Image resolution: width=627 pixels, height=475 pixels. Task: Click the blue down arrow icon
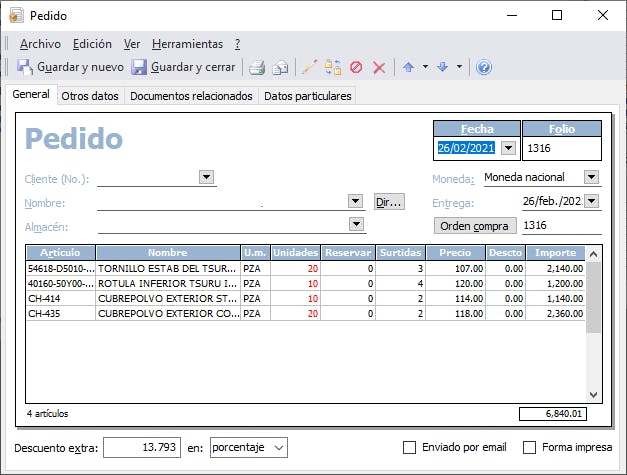tap(442, 68)
